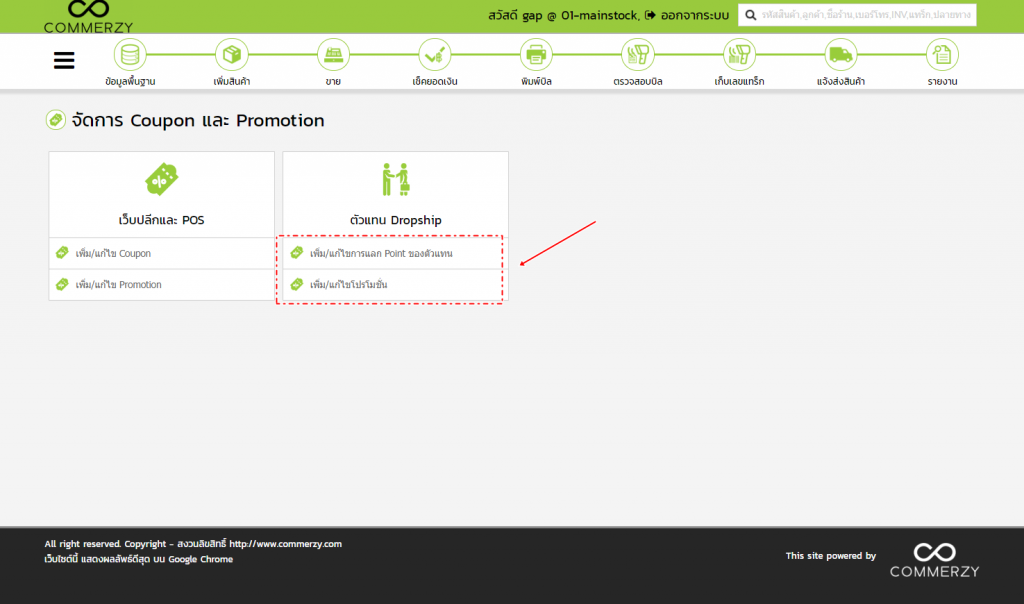1024x604 pixels.
Task: Open เพิ่ม/แก้ไขการแลก Point ของตัวแทน
Action: point(381,253)
